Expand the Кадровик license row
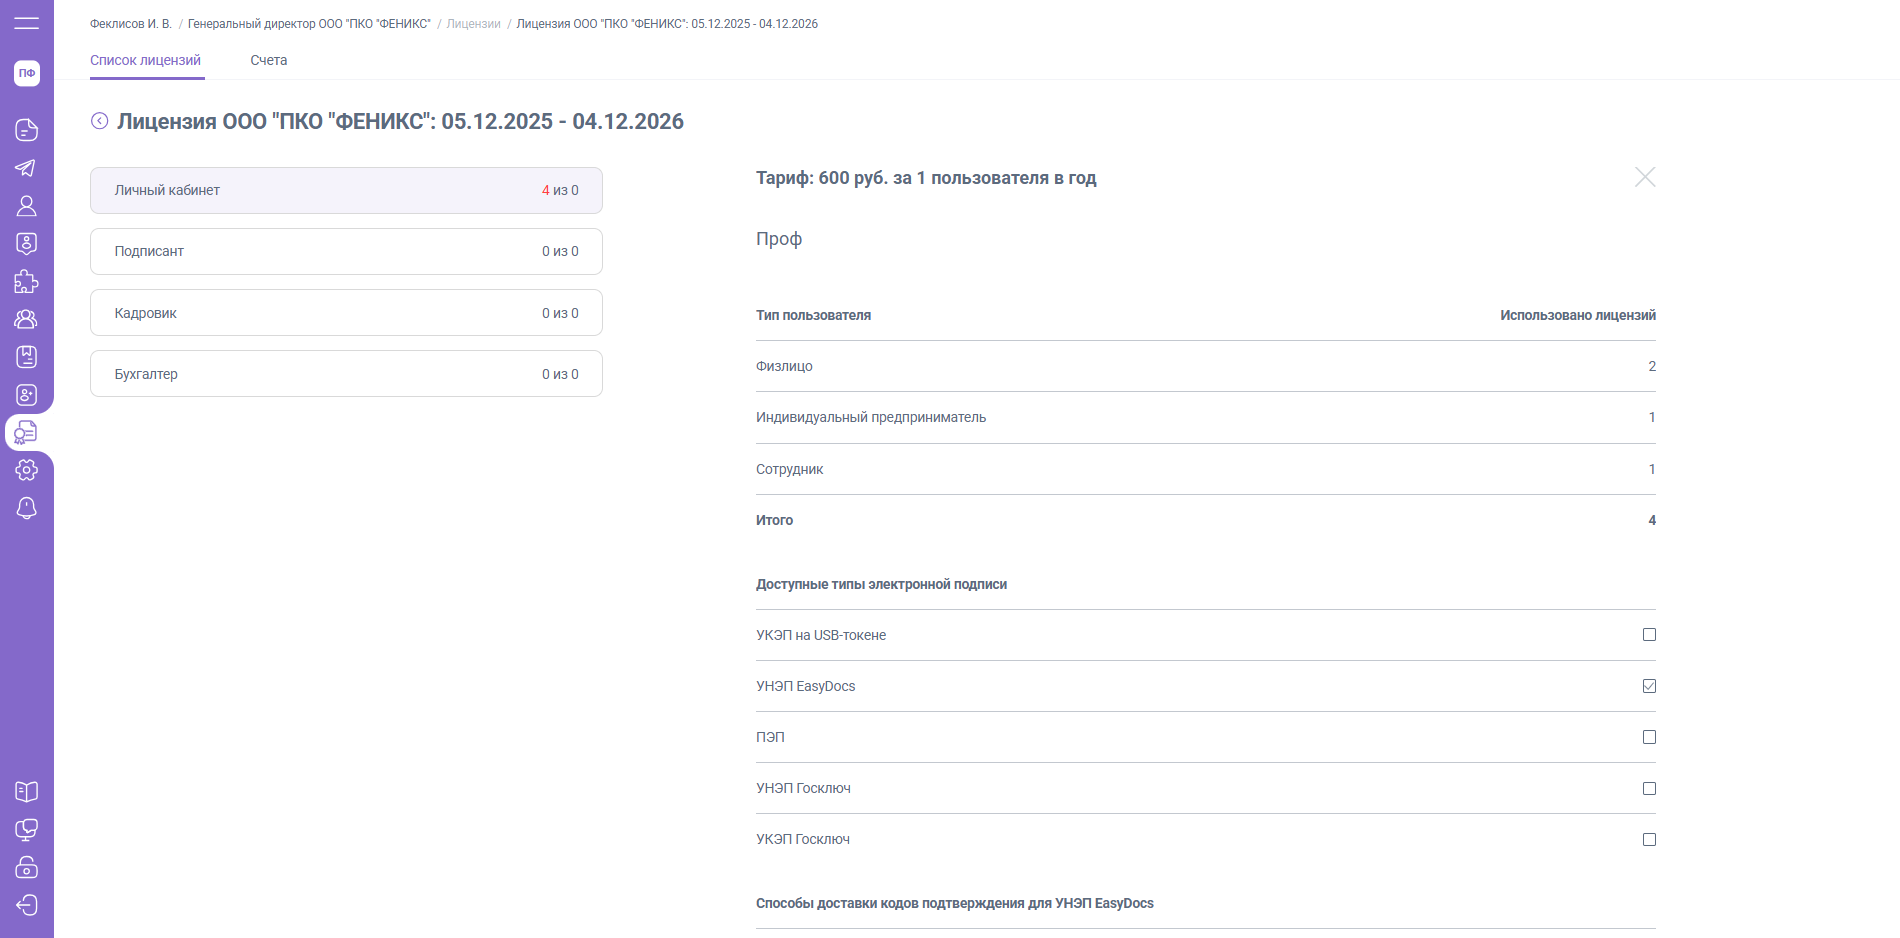The image size is (1900, 938). (346, 313)
